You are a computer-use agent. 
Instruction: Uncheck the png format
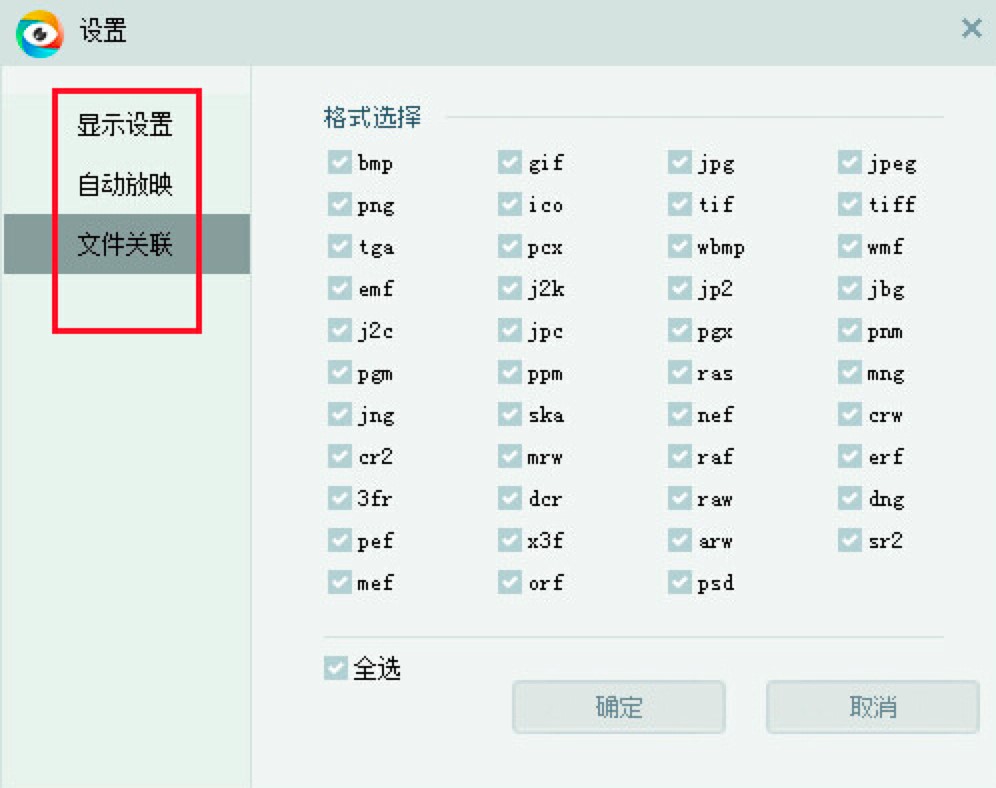click(x=338, y=204)
